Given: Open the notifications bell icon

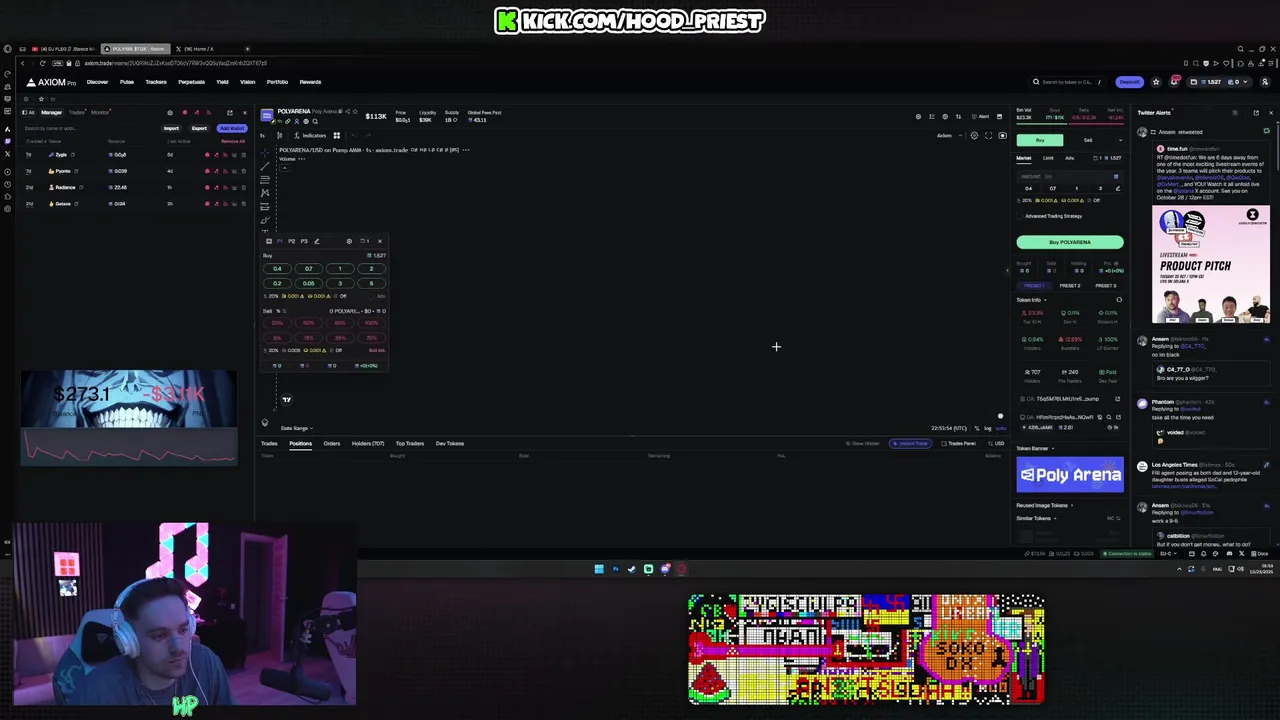Looking at the screenshot, I should (x=1174, y=82).
